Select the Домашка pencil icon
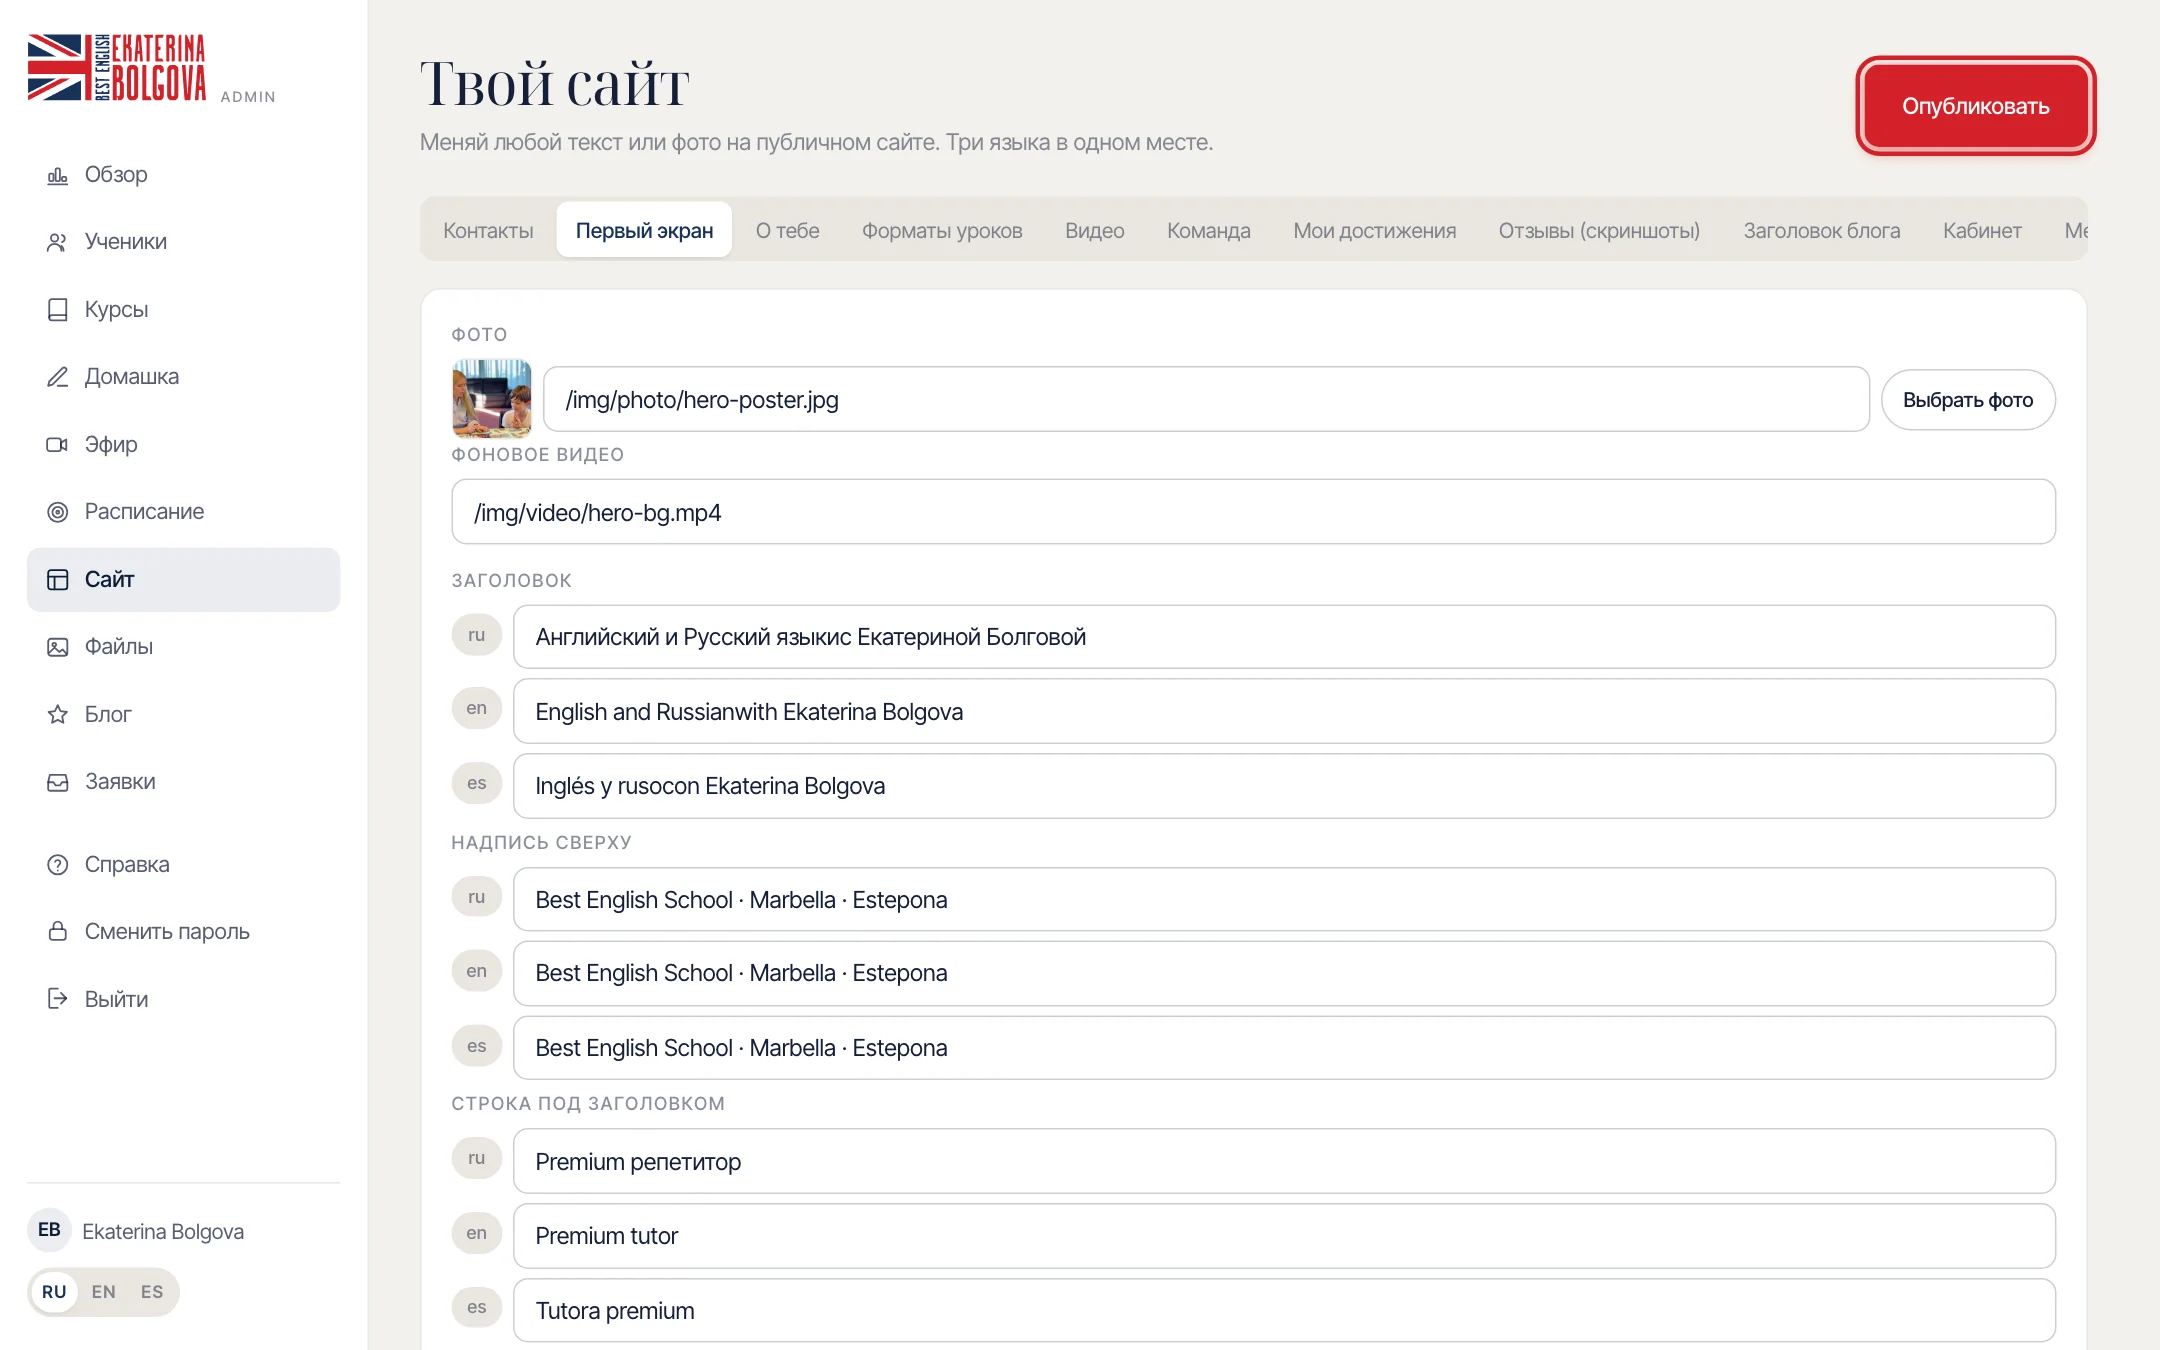This screenshot has height=1350, width=2160. coord(57,377)
